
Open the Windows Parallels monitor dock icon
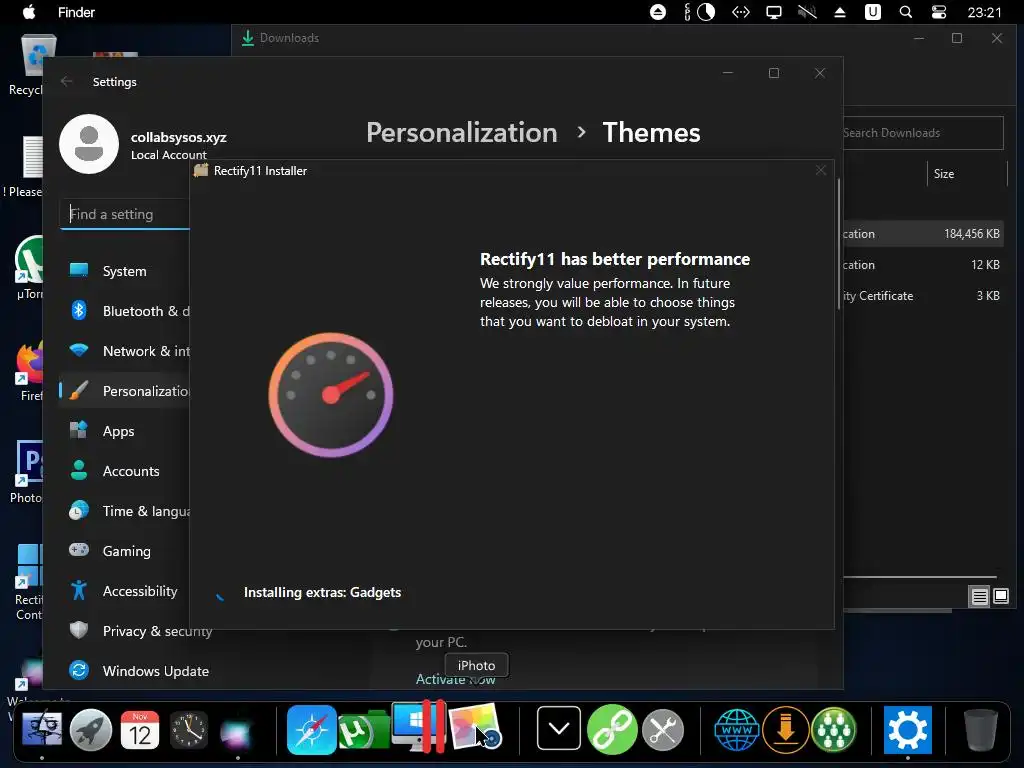point(419,726)
